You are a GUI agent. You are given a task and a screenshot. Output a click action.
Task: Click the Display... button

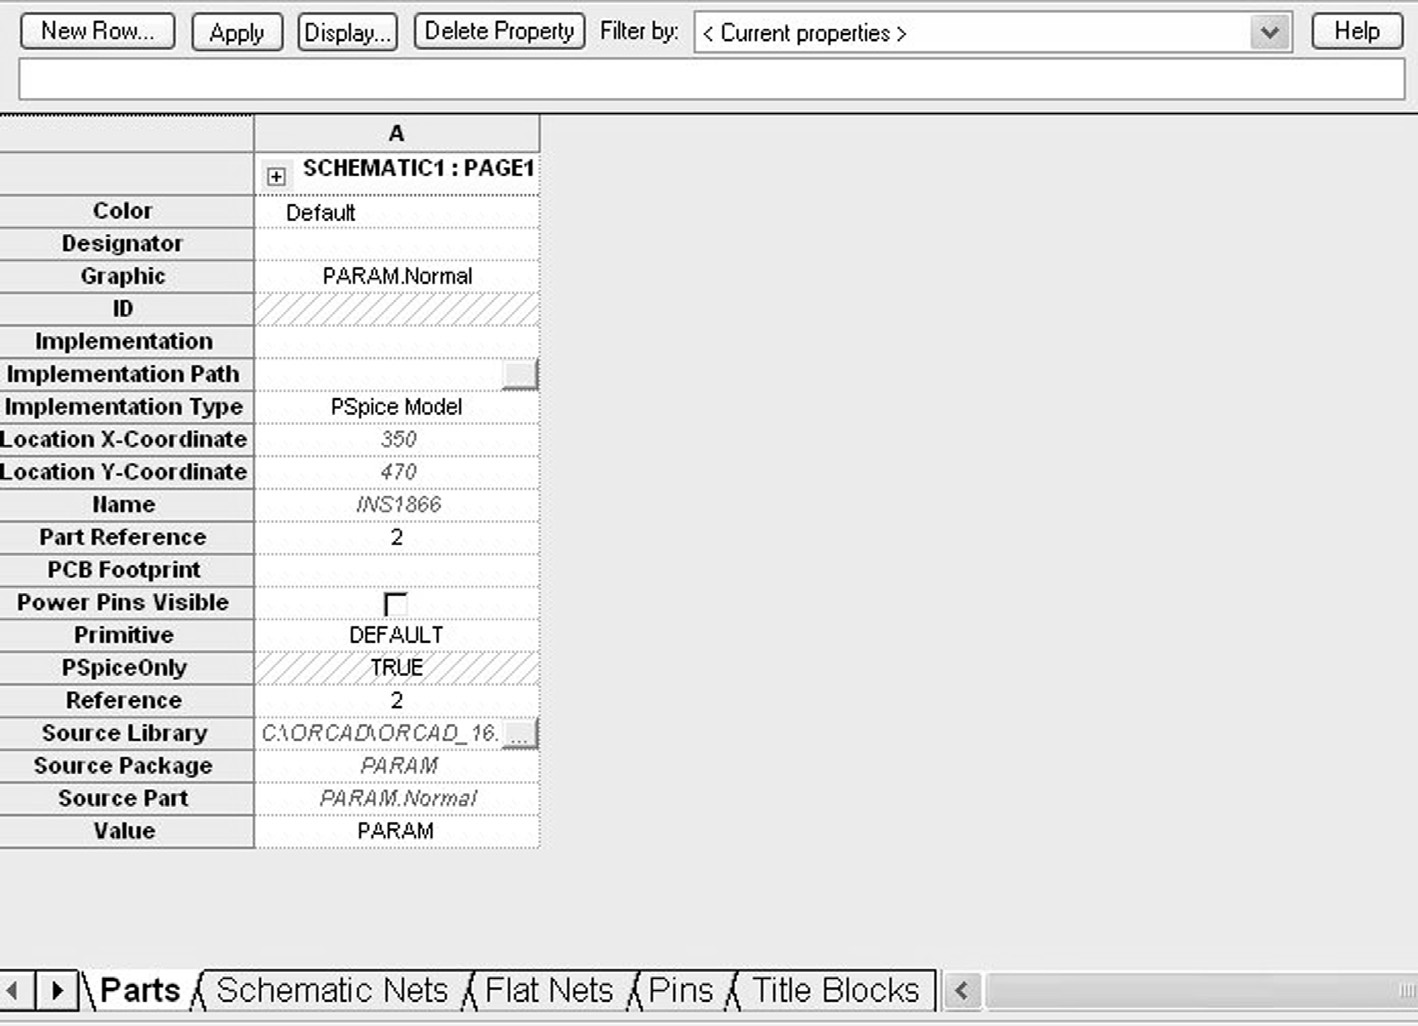[x=347, y=33]
